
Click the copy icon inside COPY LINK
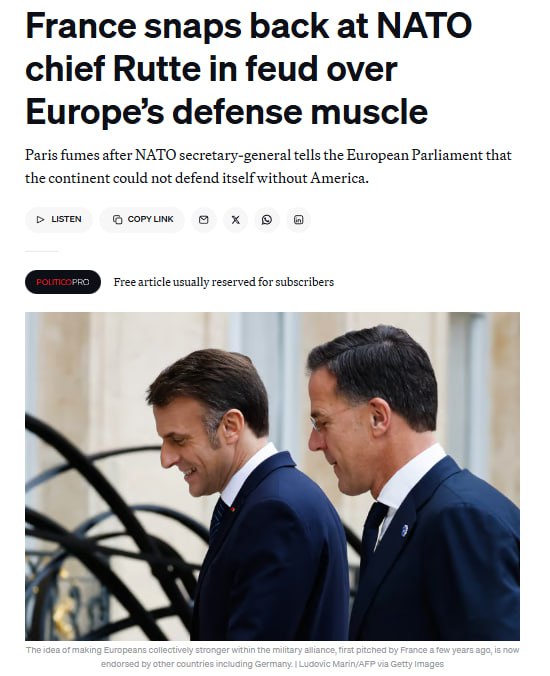[117, 220]
